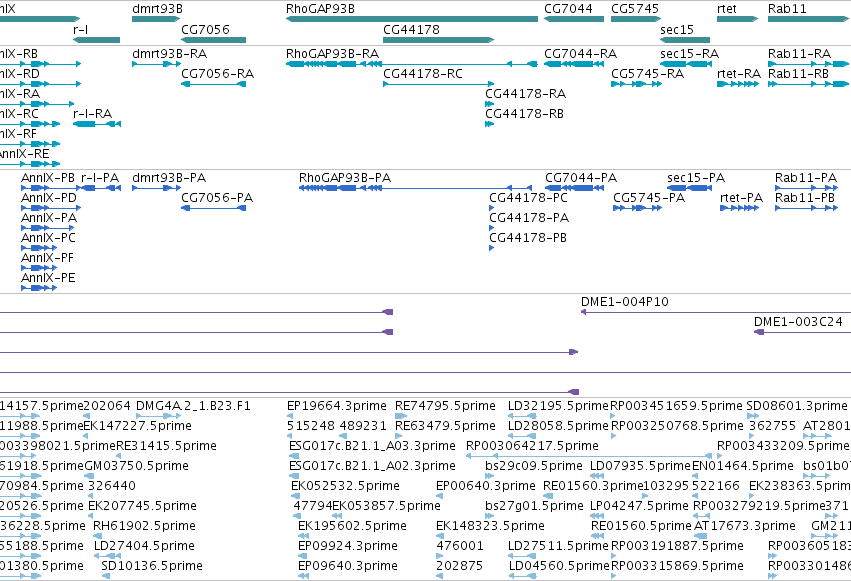This screenshot has height=581, width=851.
Task: Select the ESG017c.B21.1_A03.3prime EST label
Action: (372, 445)
